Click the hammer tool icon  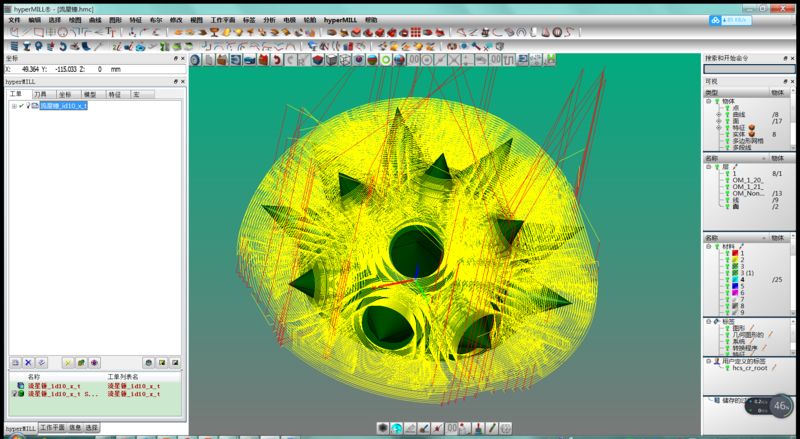[x=476, y=46]
